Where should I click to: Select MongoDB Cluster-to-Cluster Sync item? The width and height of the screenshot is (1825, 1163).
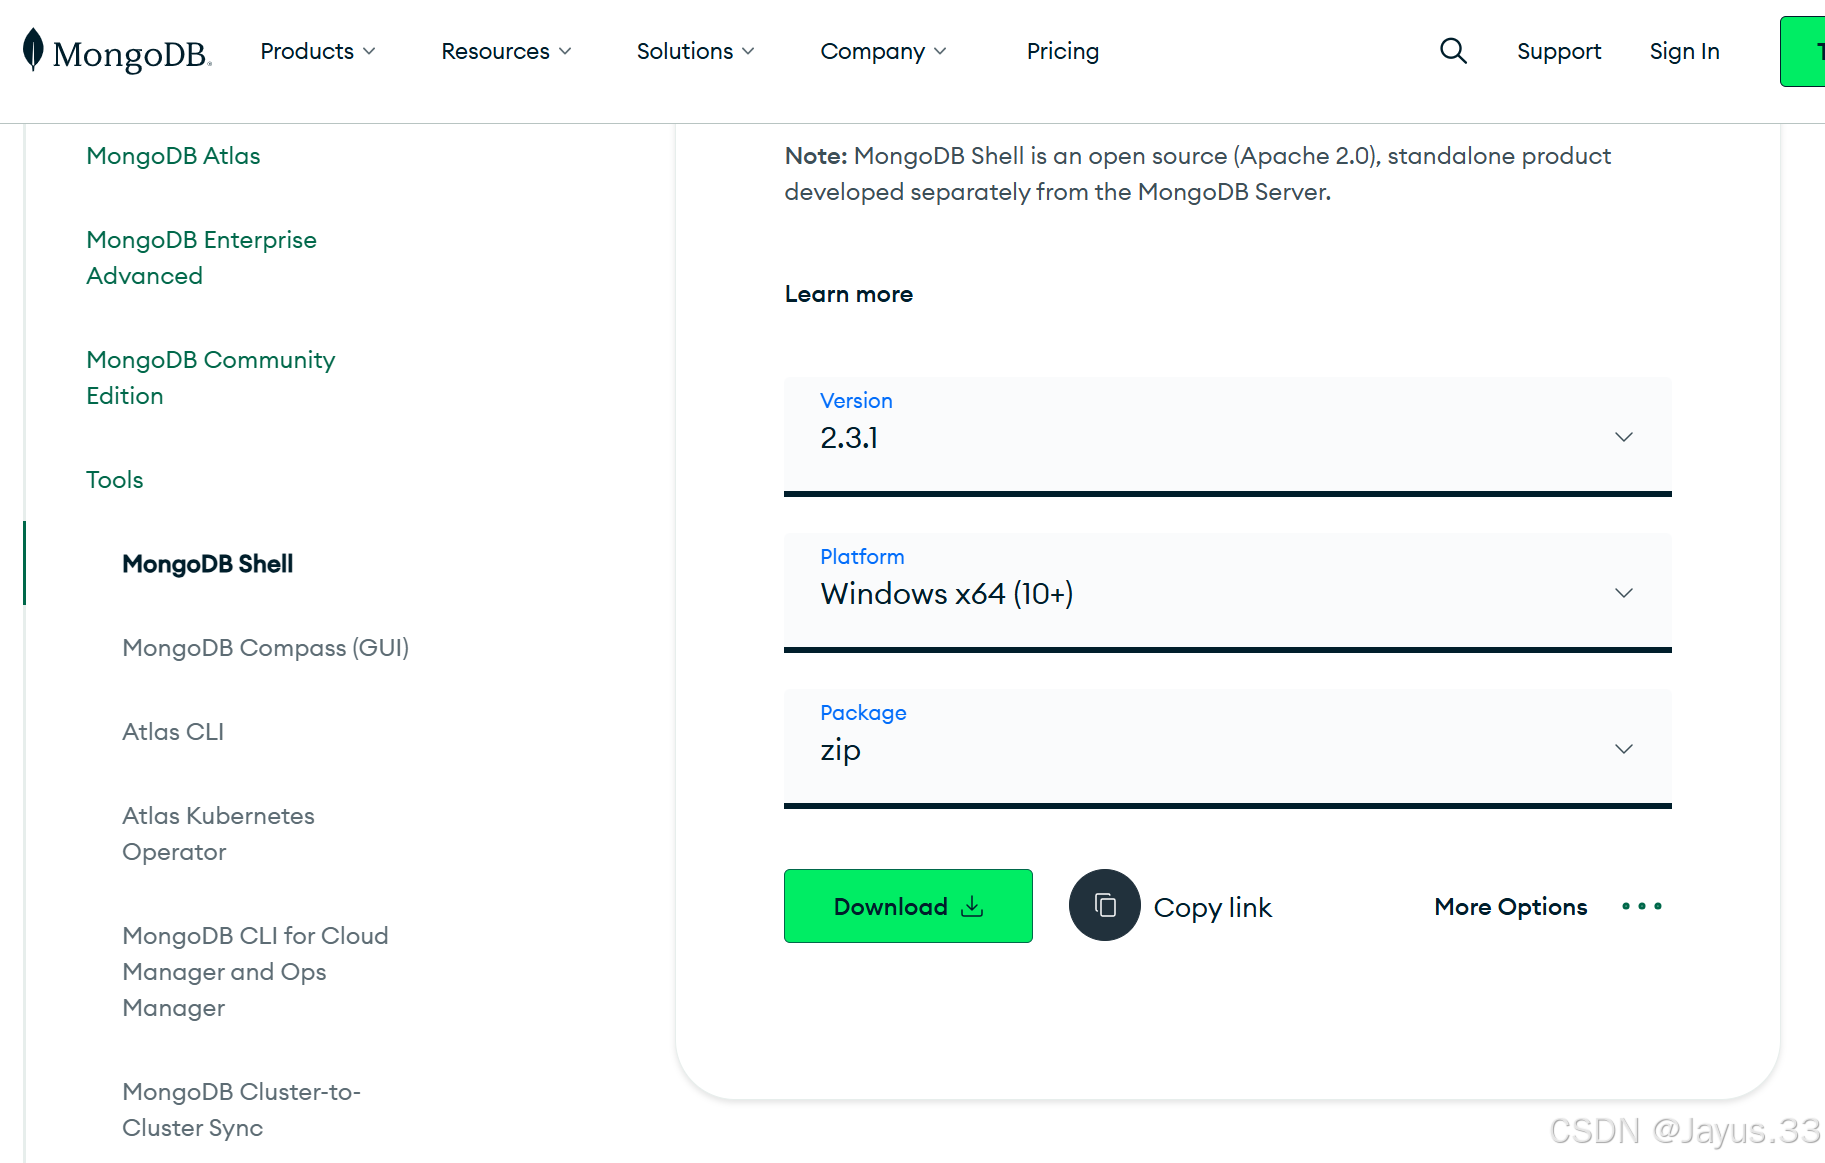coord(241,1110)
